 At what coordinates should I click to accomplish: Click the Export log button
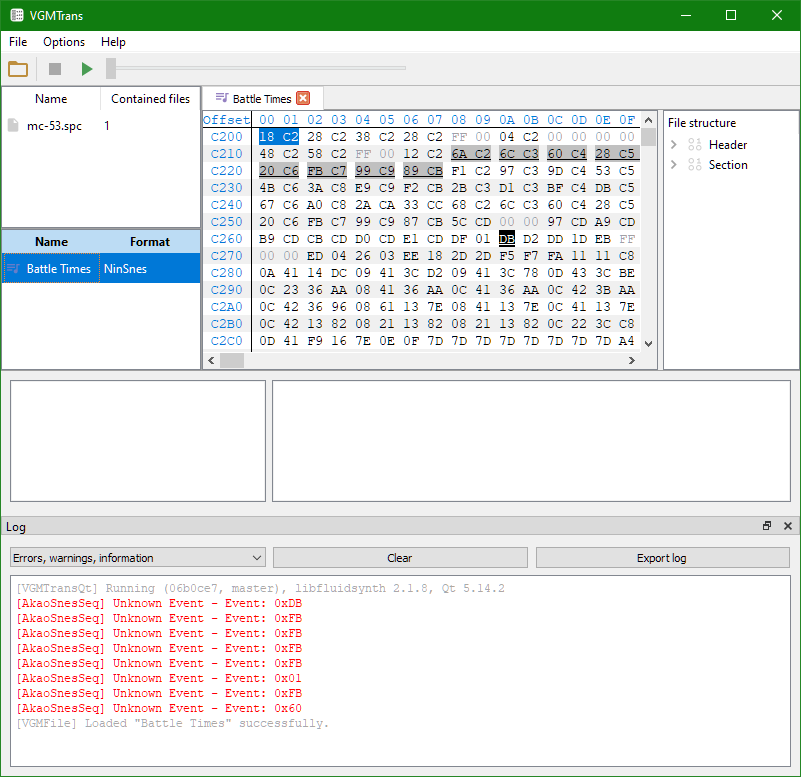click(x=662, y=558)
